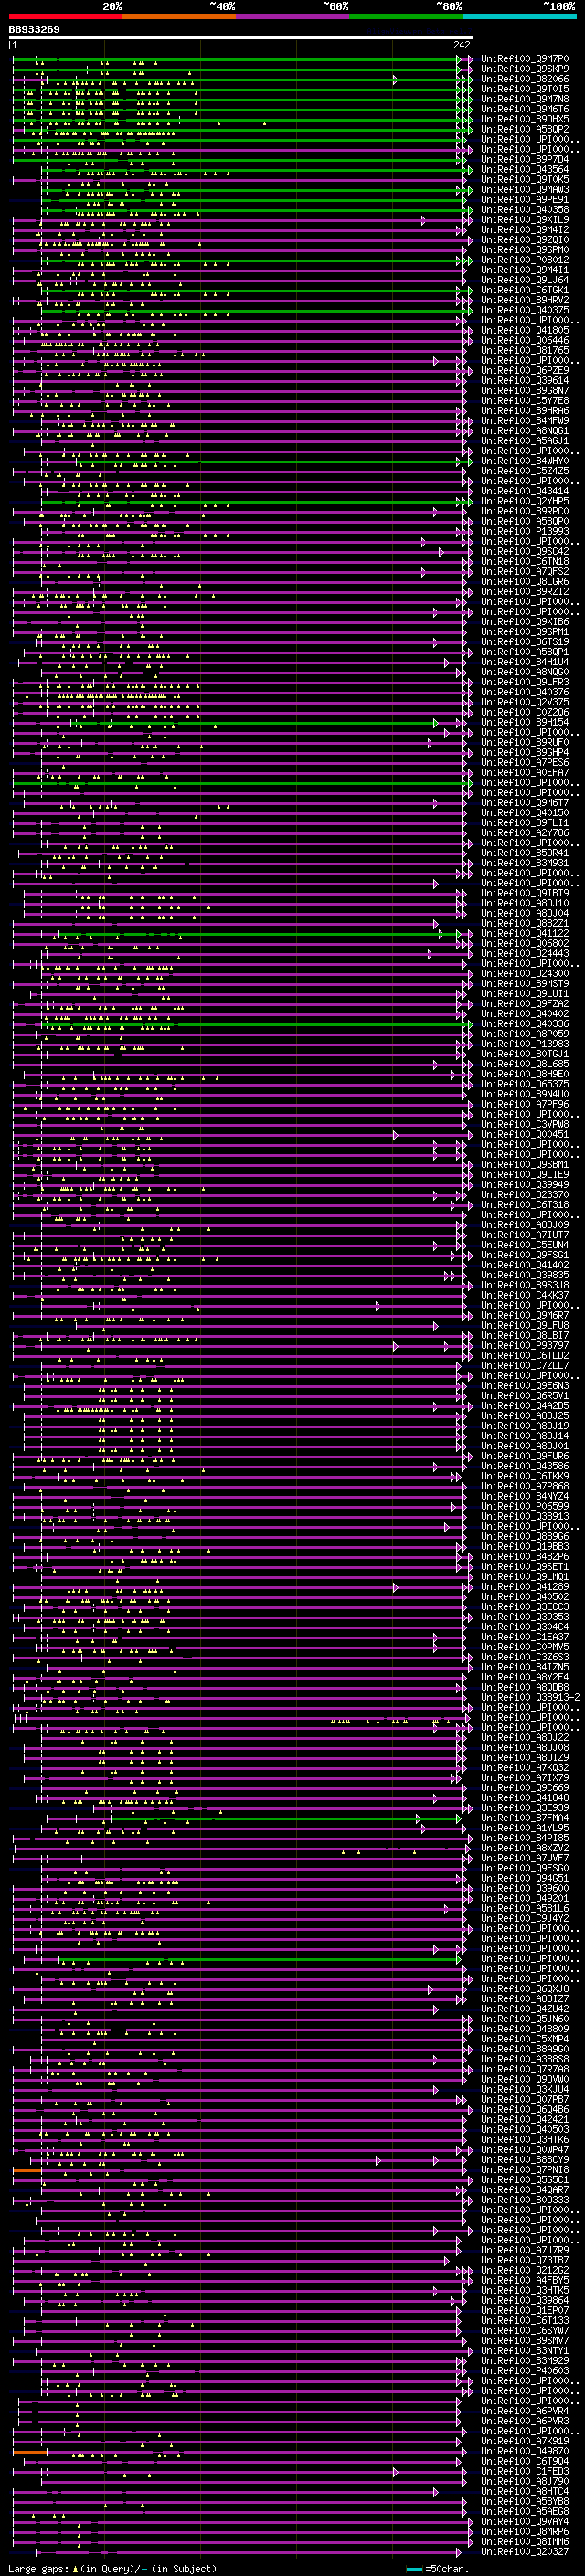Select label UniRef100_Q9SET1
Viewport: 585px width, 2576px height.
pyautogui.click(x=525, y=1566)
